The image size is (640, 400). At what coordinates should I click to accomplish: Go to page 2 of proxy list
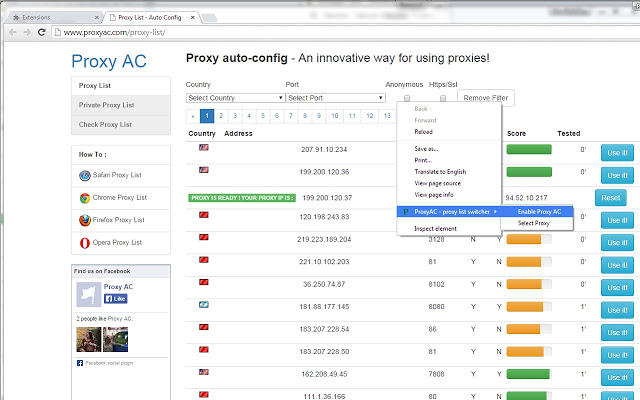(221, 116)
